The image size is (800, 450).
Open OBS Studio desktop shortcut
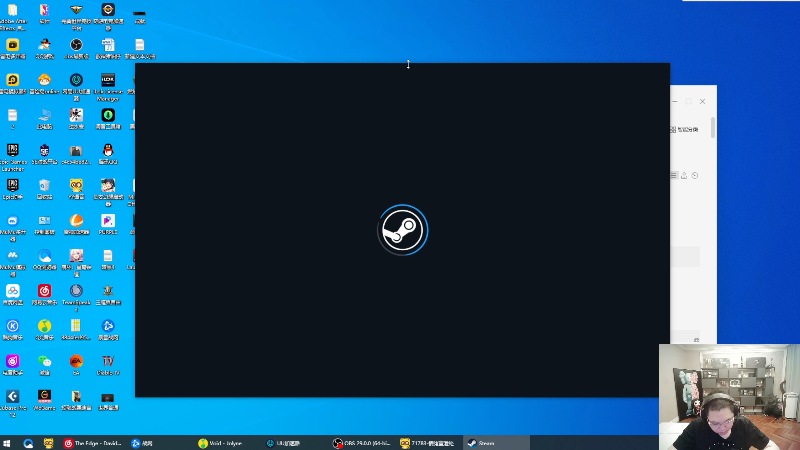pos(76,48)
